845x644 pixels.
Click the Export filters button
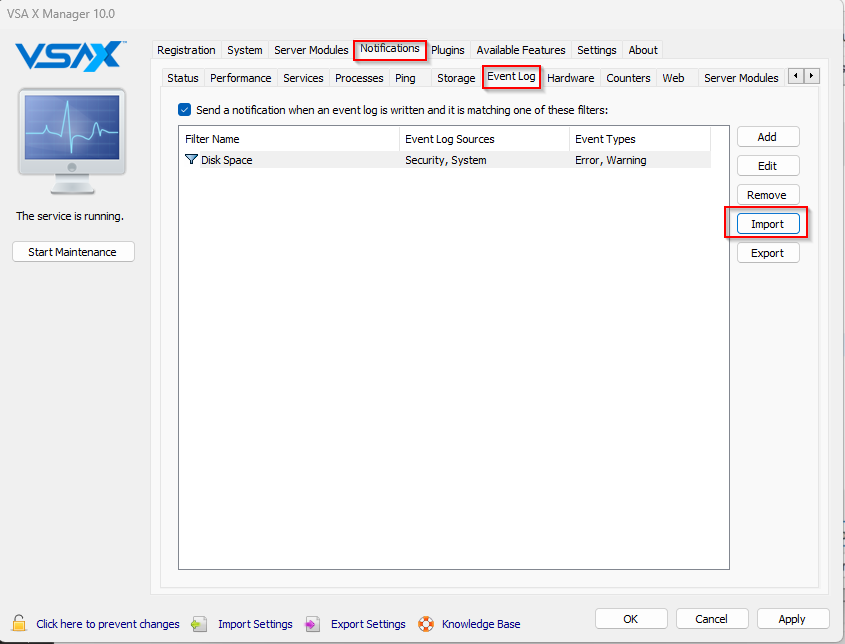point(768,253)
